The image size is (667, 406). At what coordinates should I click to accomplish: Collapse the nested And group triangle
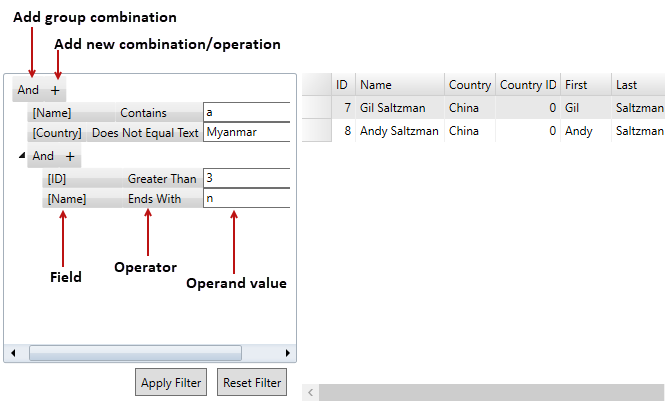pos(22,156)
